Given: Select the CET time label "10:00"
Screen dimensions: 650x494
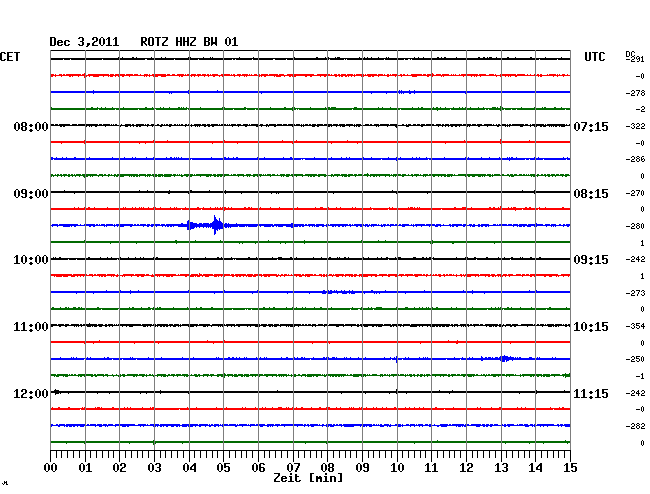Looking at the screenshot, I should point(31,260).
